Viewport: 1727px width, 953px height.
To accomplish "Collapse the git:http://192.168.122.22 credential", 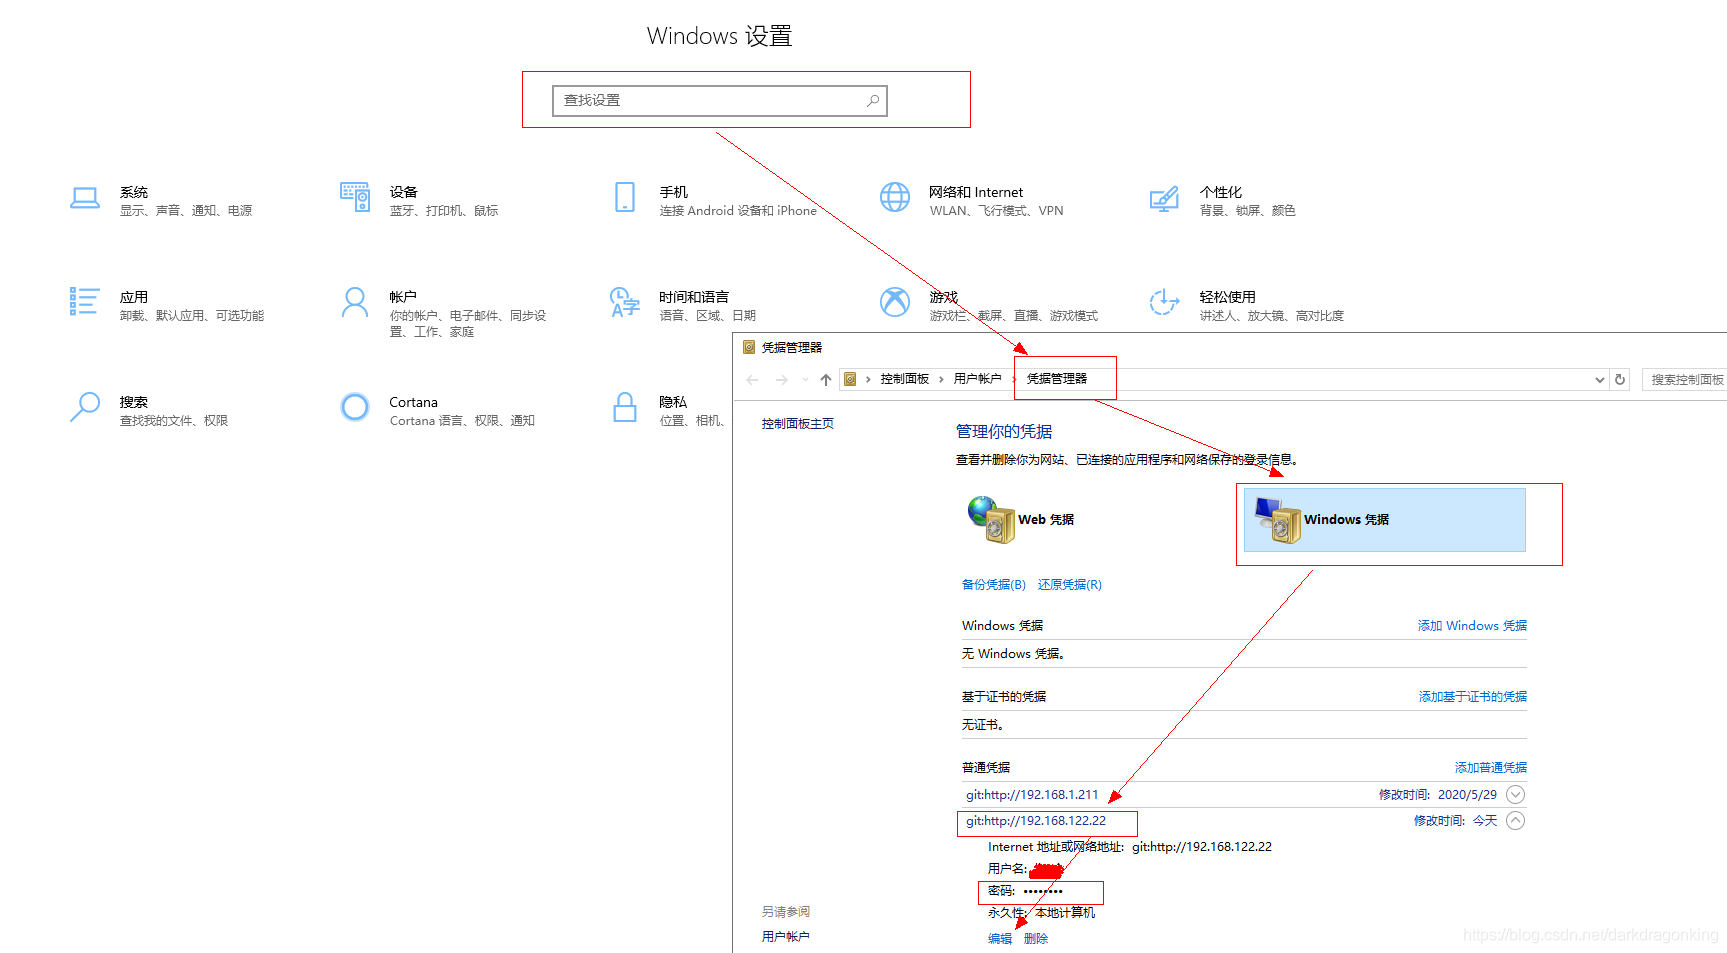I will pos(1516,821).
